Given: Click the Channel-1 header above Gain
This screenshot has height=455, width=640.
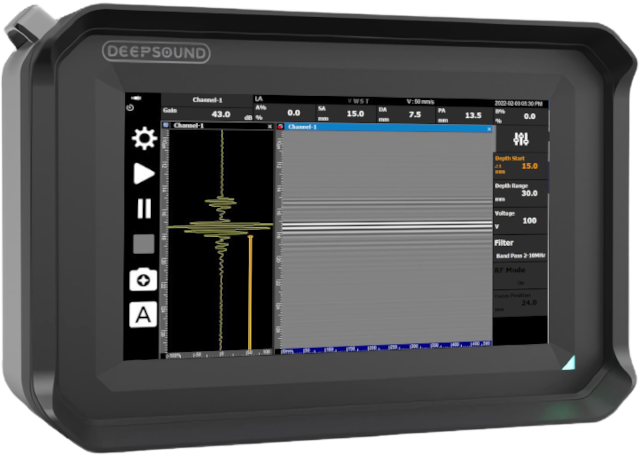Looking at the screenshot, I should point(207,100).
